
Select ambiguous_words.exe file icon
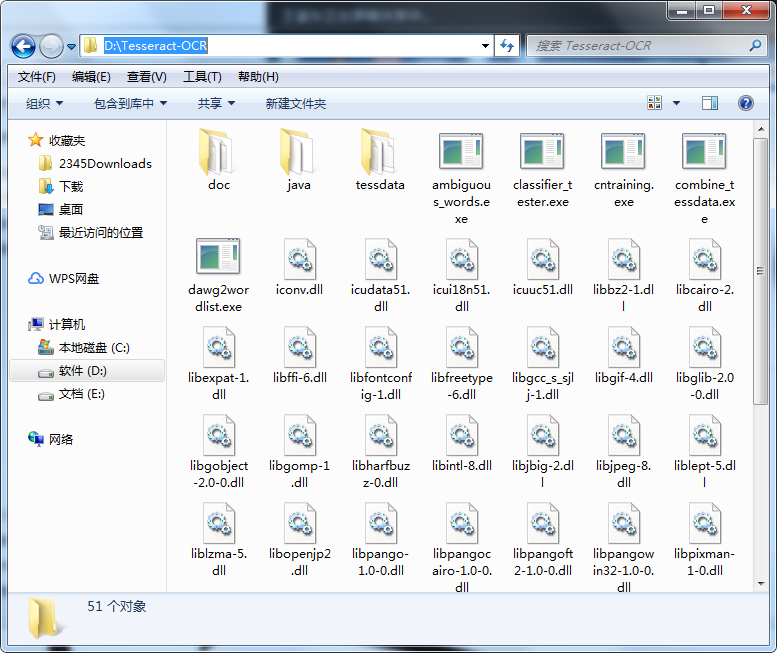click(461, 151)
